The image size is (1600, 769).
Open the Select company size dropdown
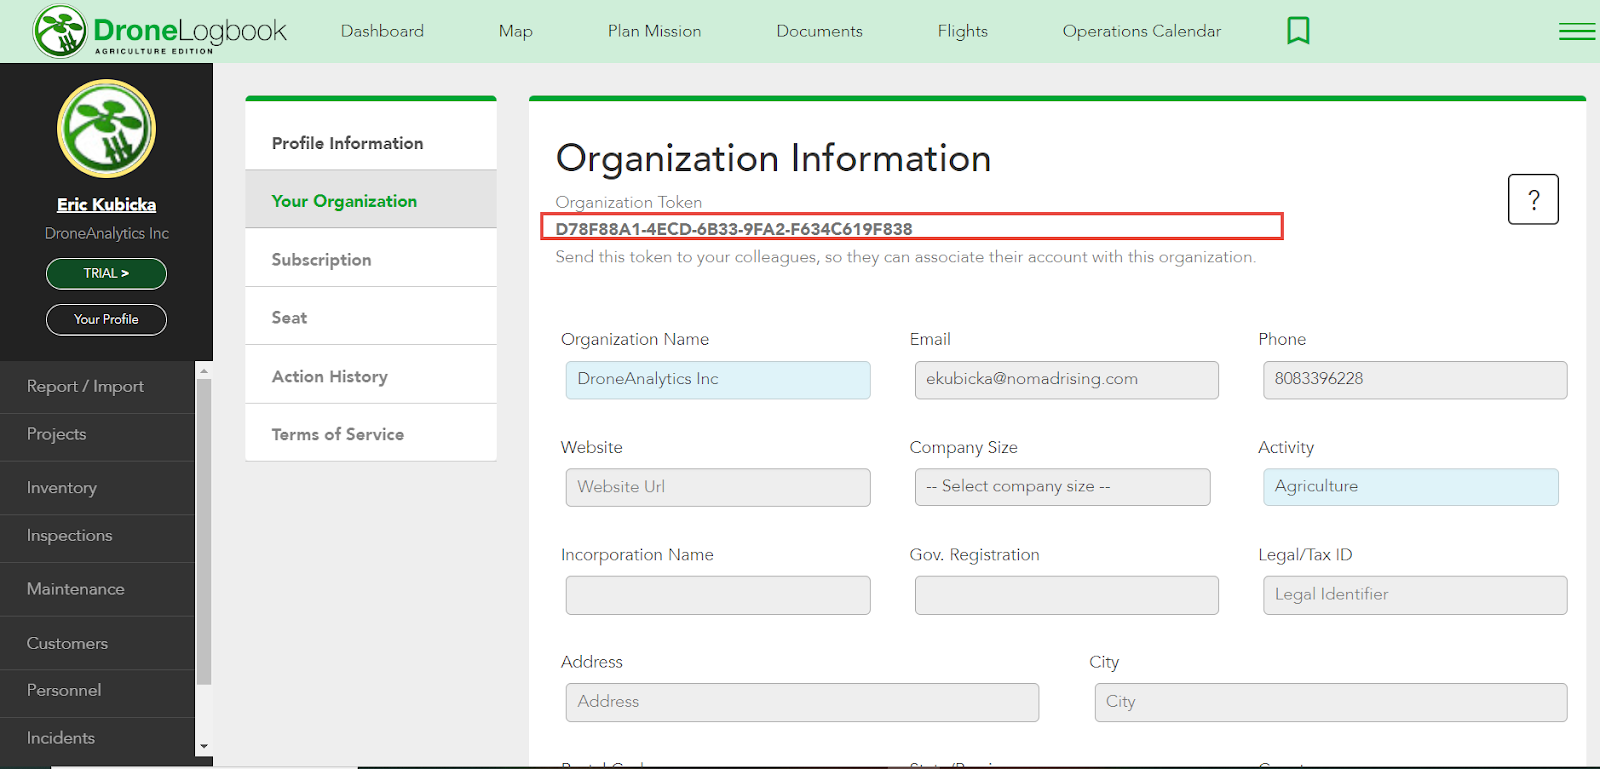[x=1062, y=487]
